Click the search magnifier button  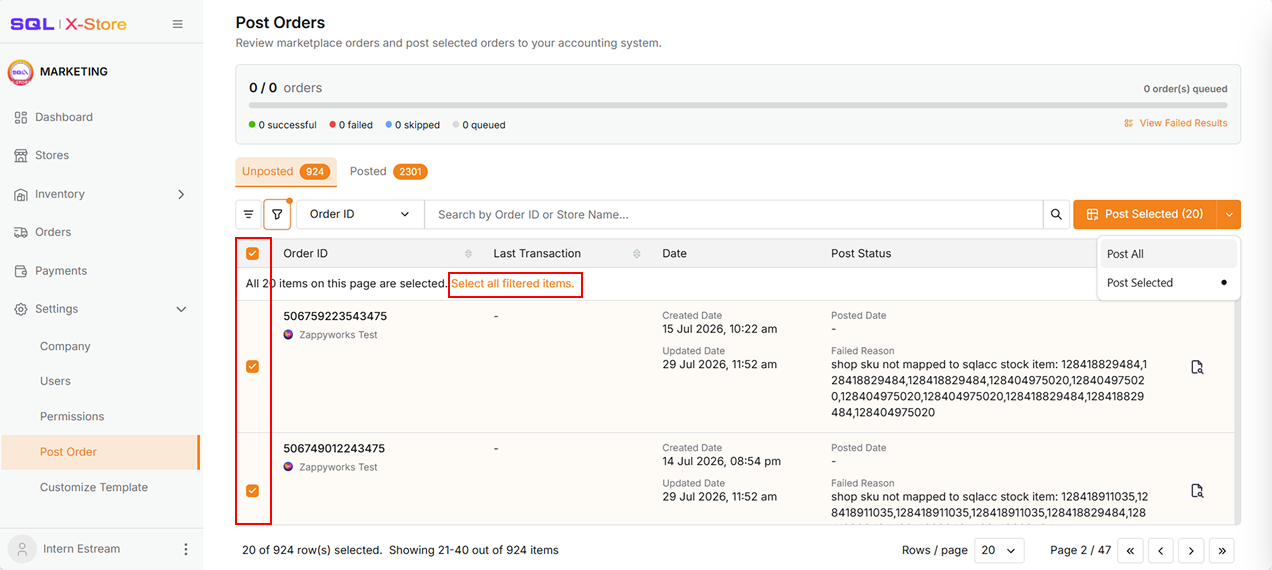click(1056, 214)
